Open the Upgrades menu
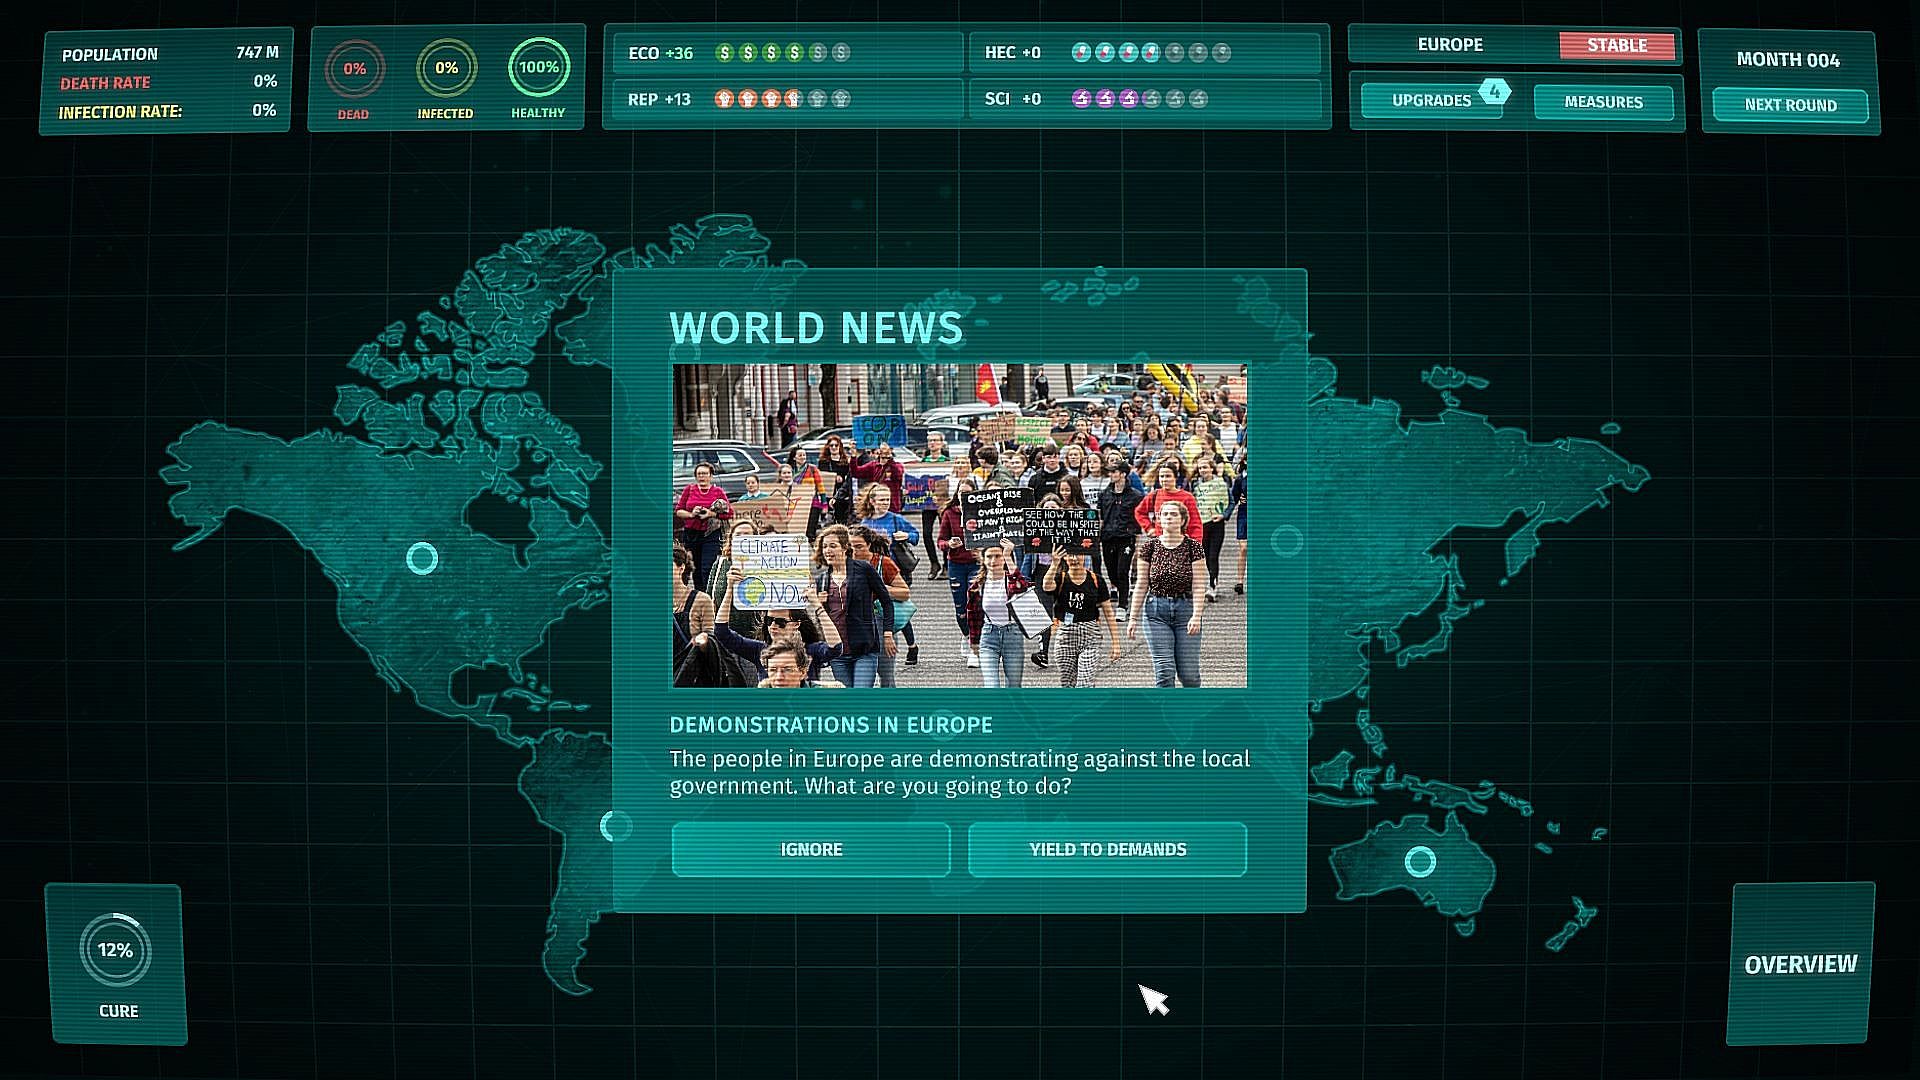 coord(1431,101)
